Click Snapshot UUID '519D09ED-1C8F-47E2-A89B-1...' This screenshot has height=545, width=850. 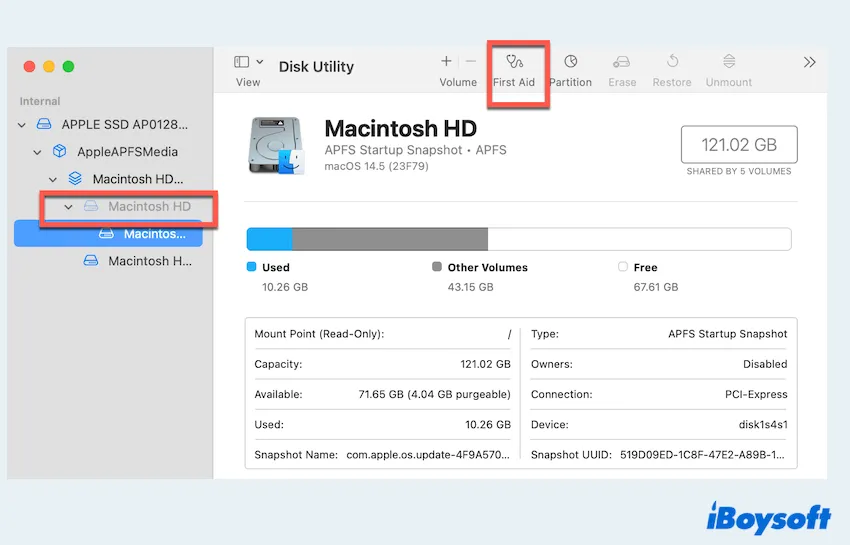point(702,455)
